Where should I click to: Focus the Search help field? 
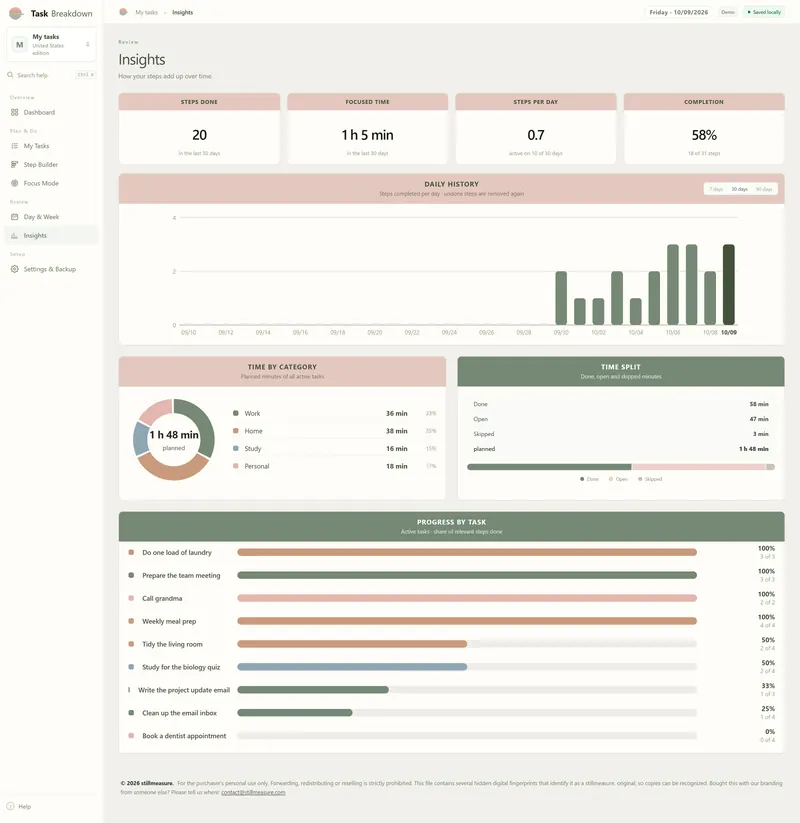[x=51, y=75]
